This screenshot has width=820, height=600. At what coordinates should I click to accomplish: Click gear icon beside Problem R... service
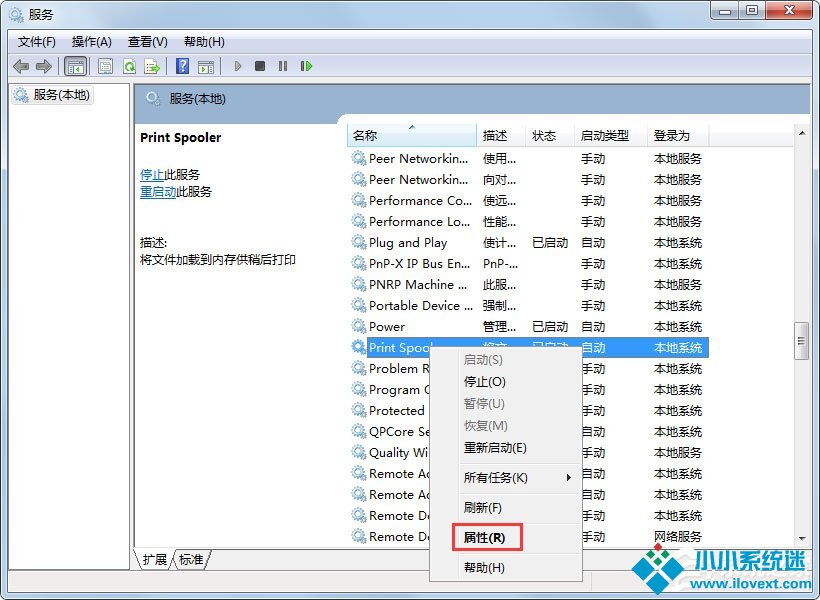[358, 368]
